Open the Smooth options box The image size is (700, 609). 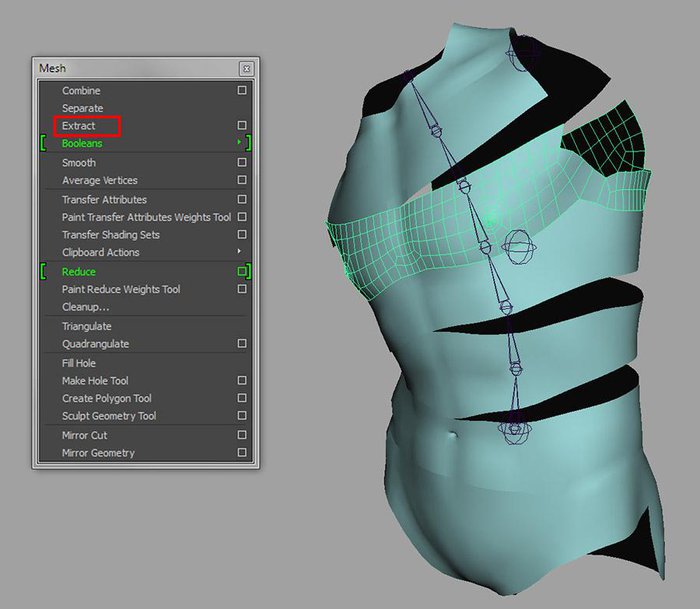point(242,163)
